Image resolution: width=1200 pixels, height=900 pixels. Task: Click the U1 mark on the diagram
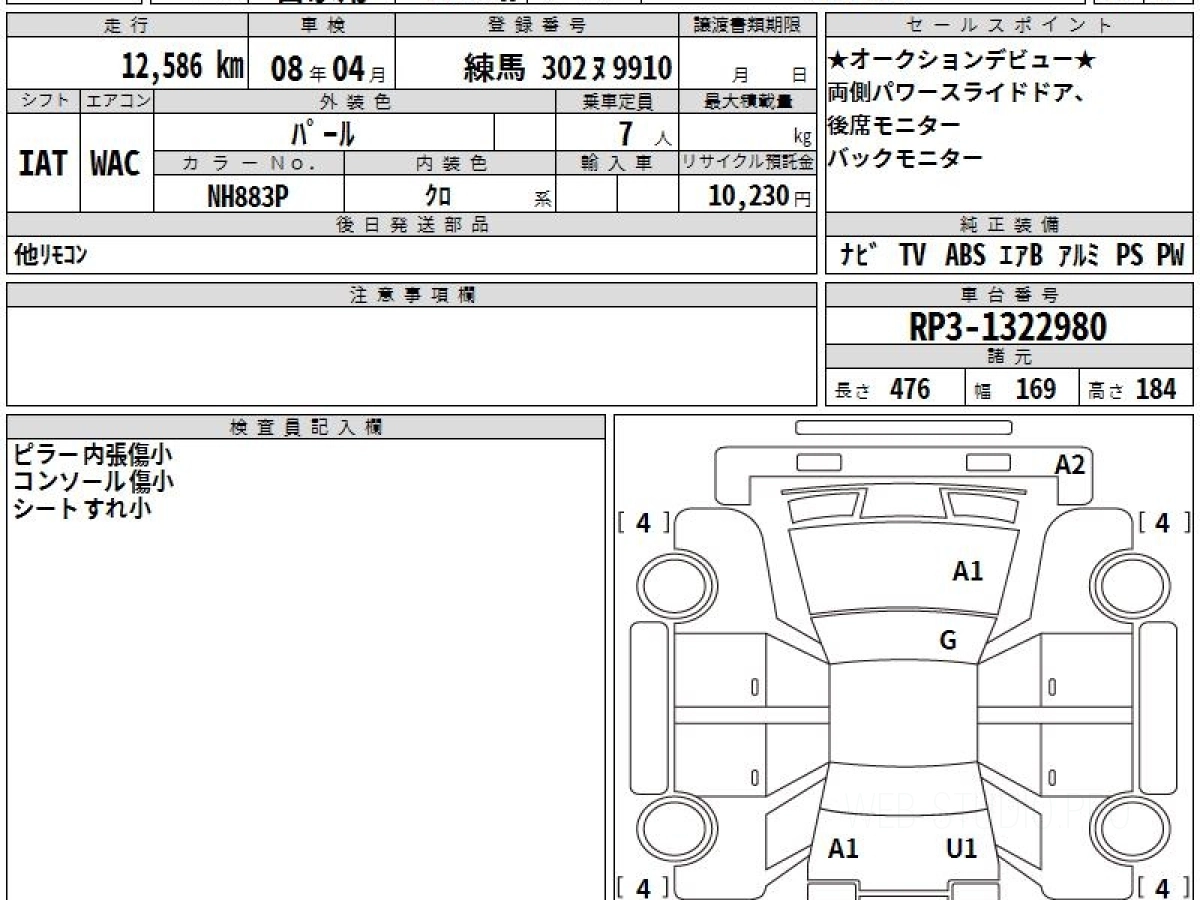pyautogui.click(x=961, y=849)
